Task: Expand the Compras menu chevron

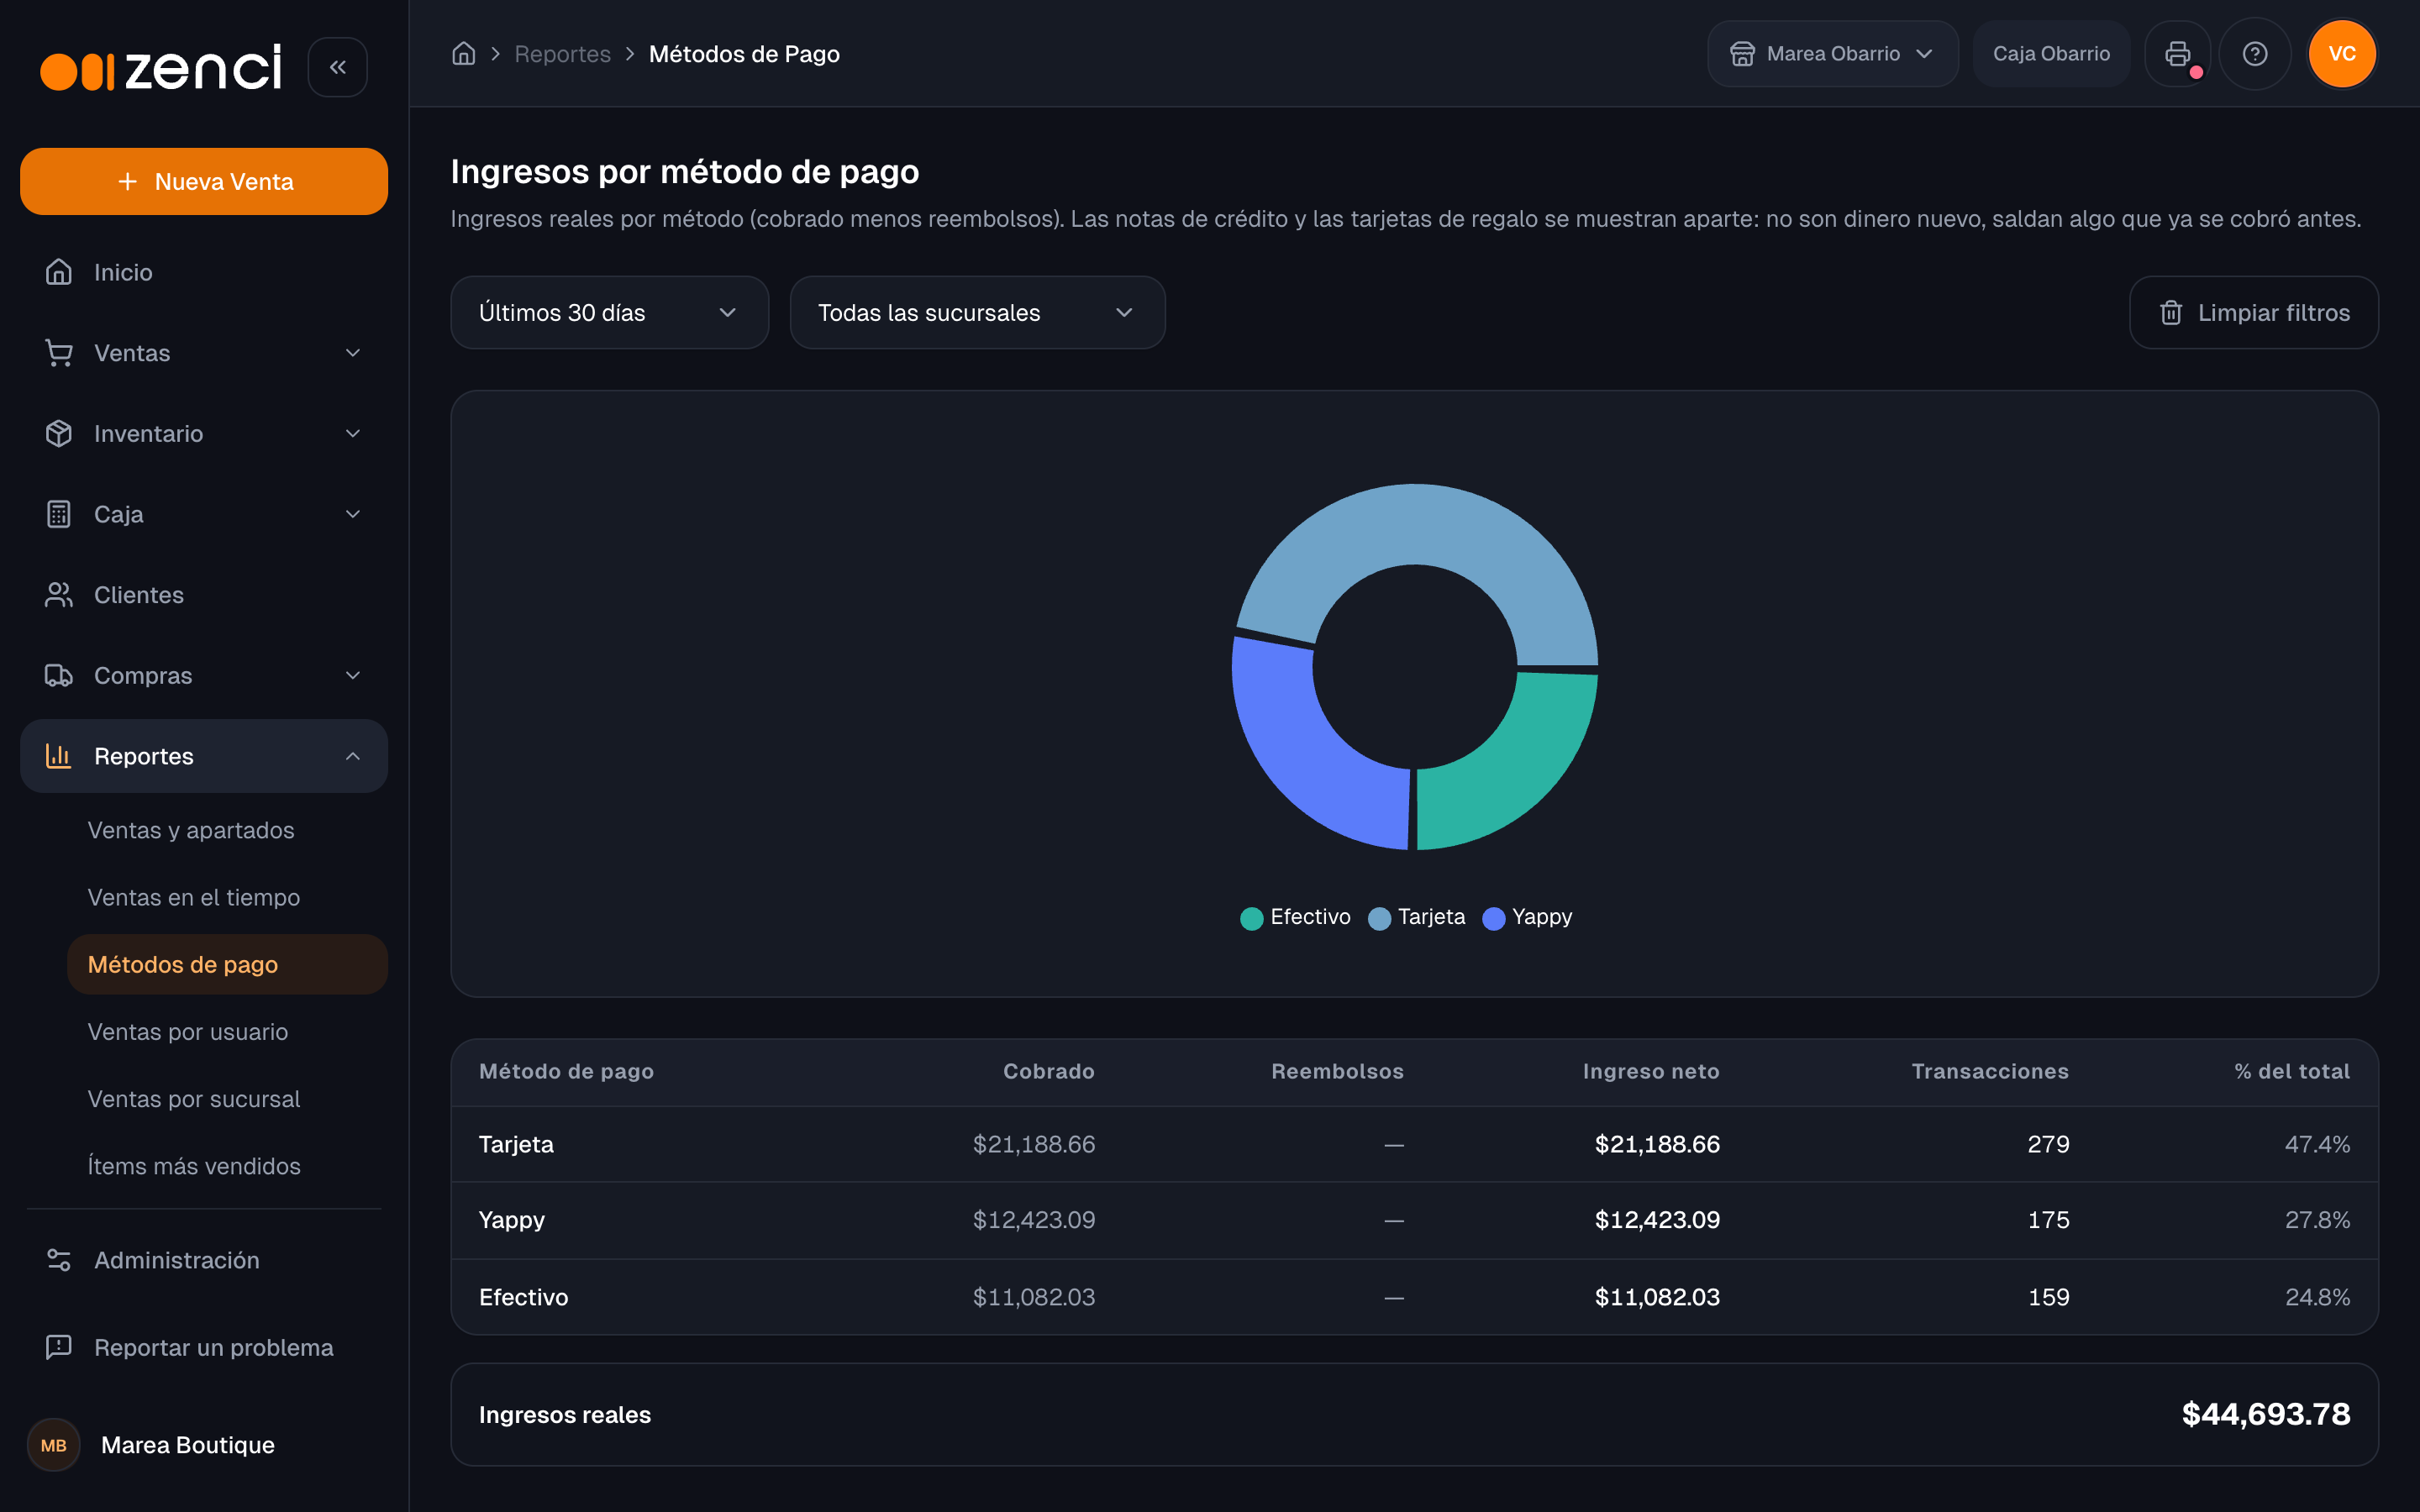Action: (x=353, y=675)
